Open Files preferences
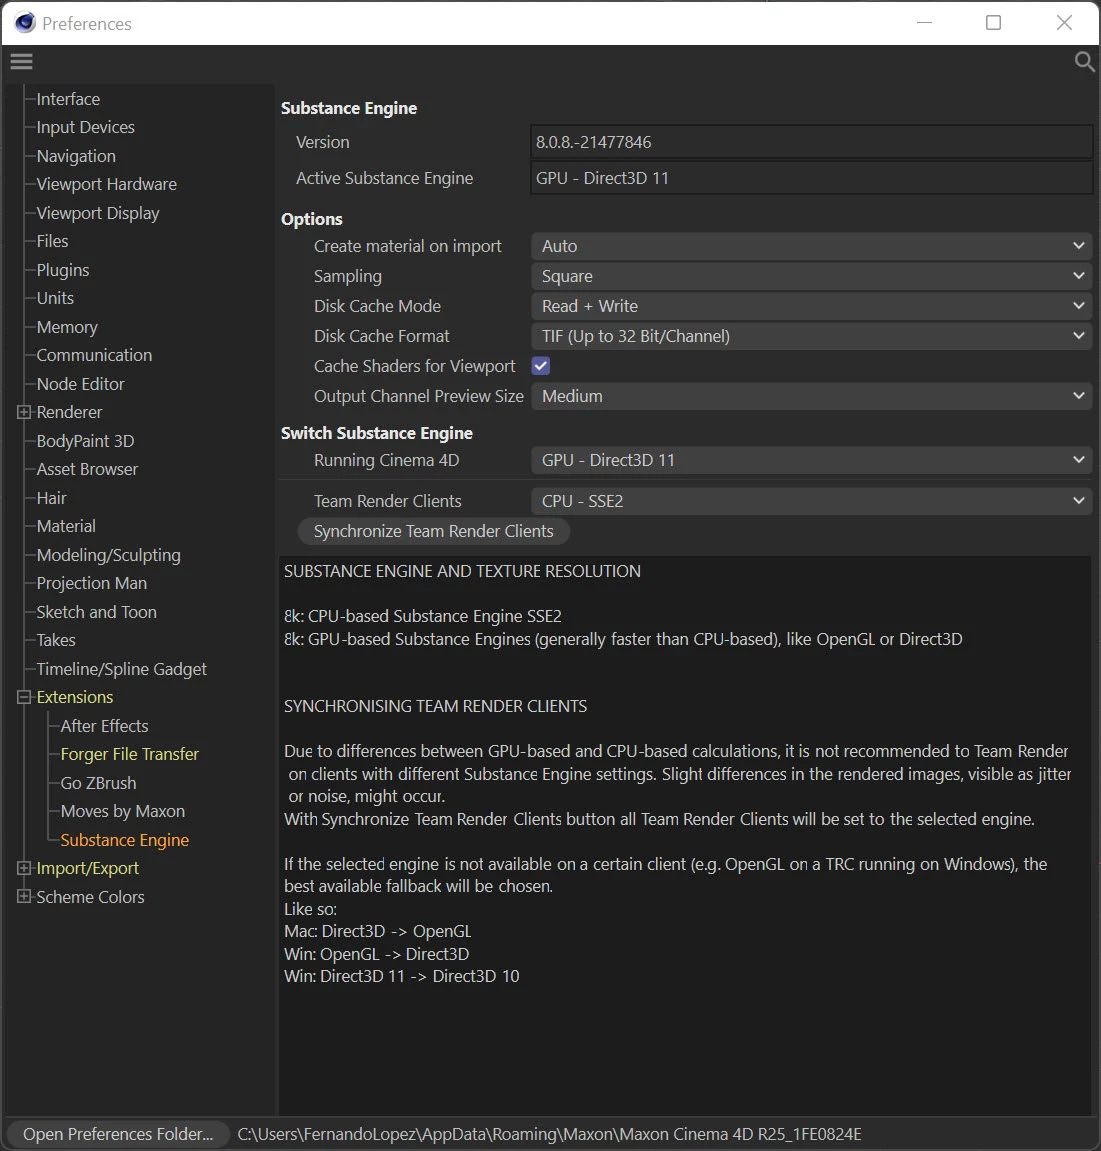This screenshot has height=1151, width=1101. point(52,242)
